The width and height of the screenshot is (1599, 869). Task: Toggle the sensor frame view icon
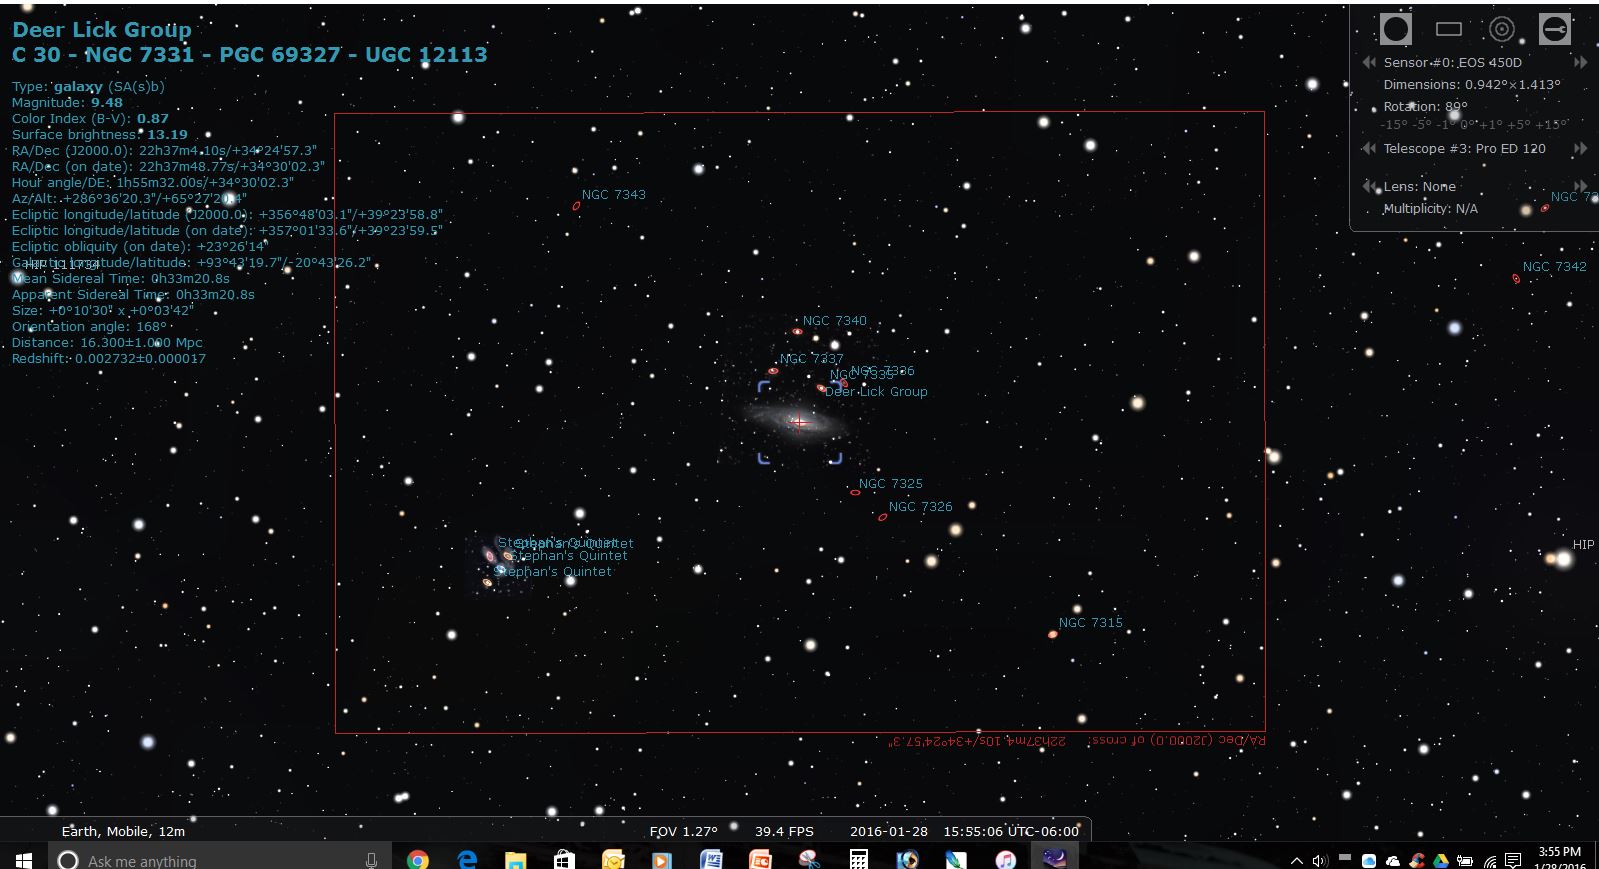[1448, 29]
